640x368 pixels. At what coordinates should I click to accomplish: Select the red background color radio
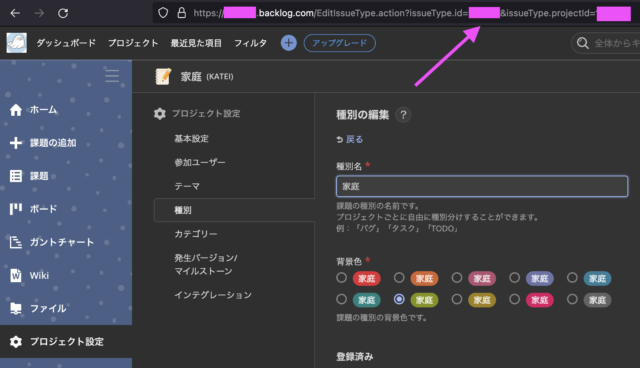[342, 278]
